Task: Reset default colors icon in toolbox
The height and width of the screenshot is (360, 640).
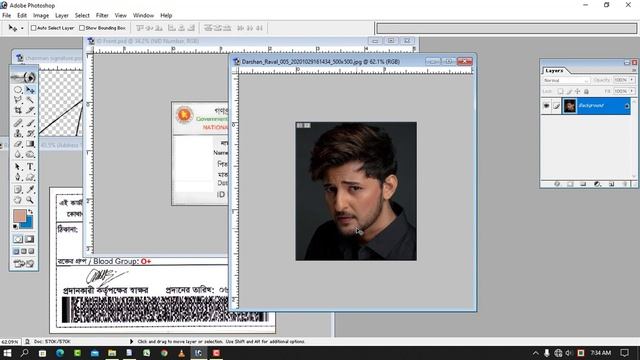Action: [16, 227]
